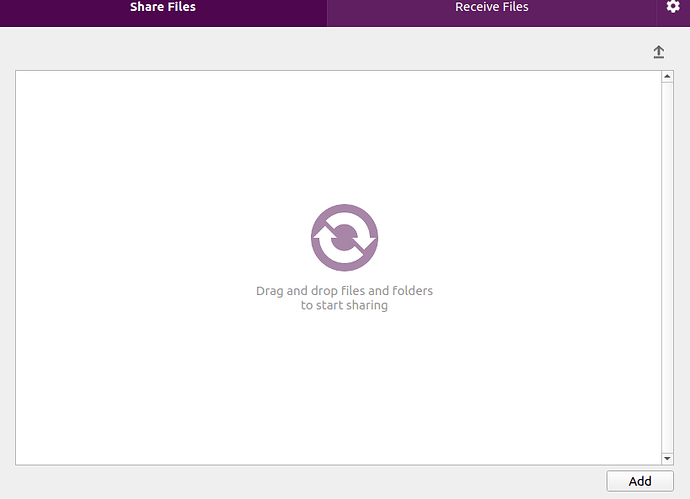Click the "to start sharing" text line
This screenshot has width=690, height=499.
point(344,306)
